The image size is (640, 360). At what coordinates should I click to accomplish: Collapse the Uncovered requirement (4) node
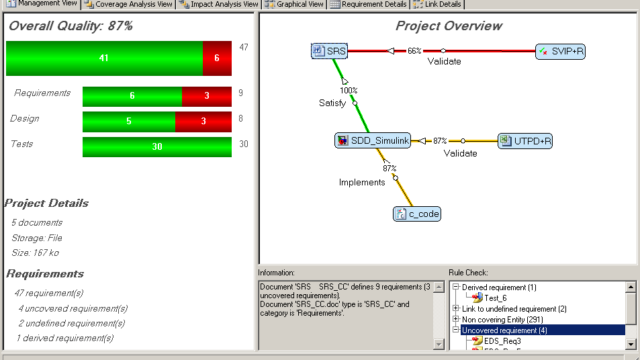tap(456, 329)
